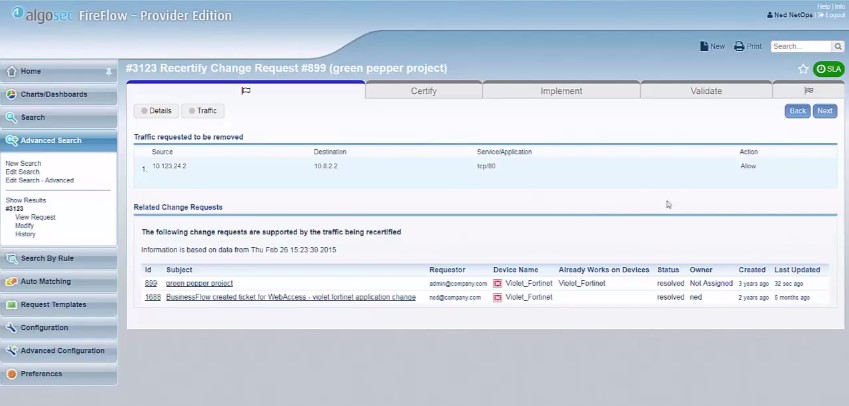The image size is (849, 406).
Task: Expand Advanced Configuration section
Action: click(x=58, y=351)
